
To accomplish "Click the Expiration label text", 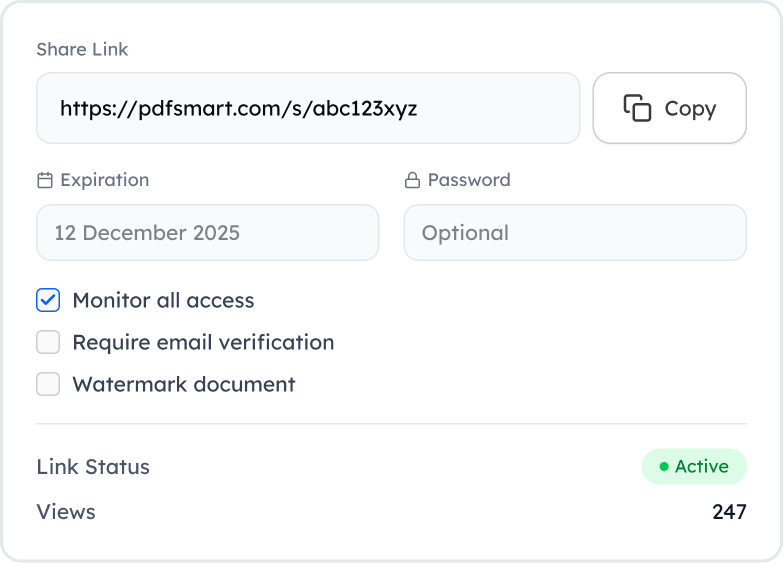I will point(104,180).
